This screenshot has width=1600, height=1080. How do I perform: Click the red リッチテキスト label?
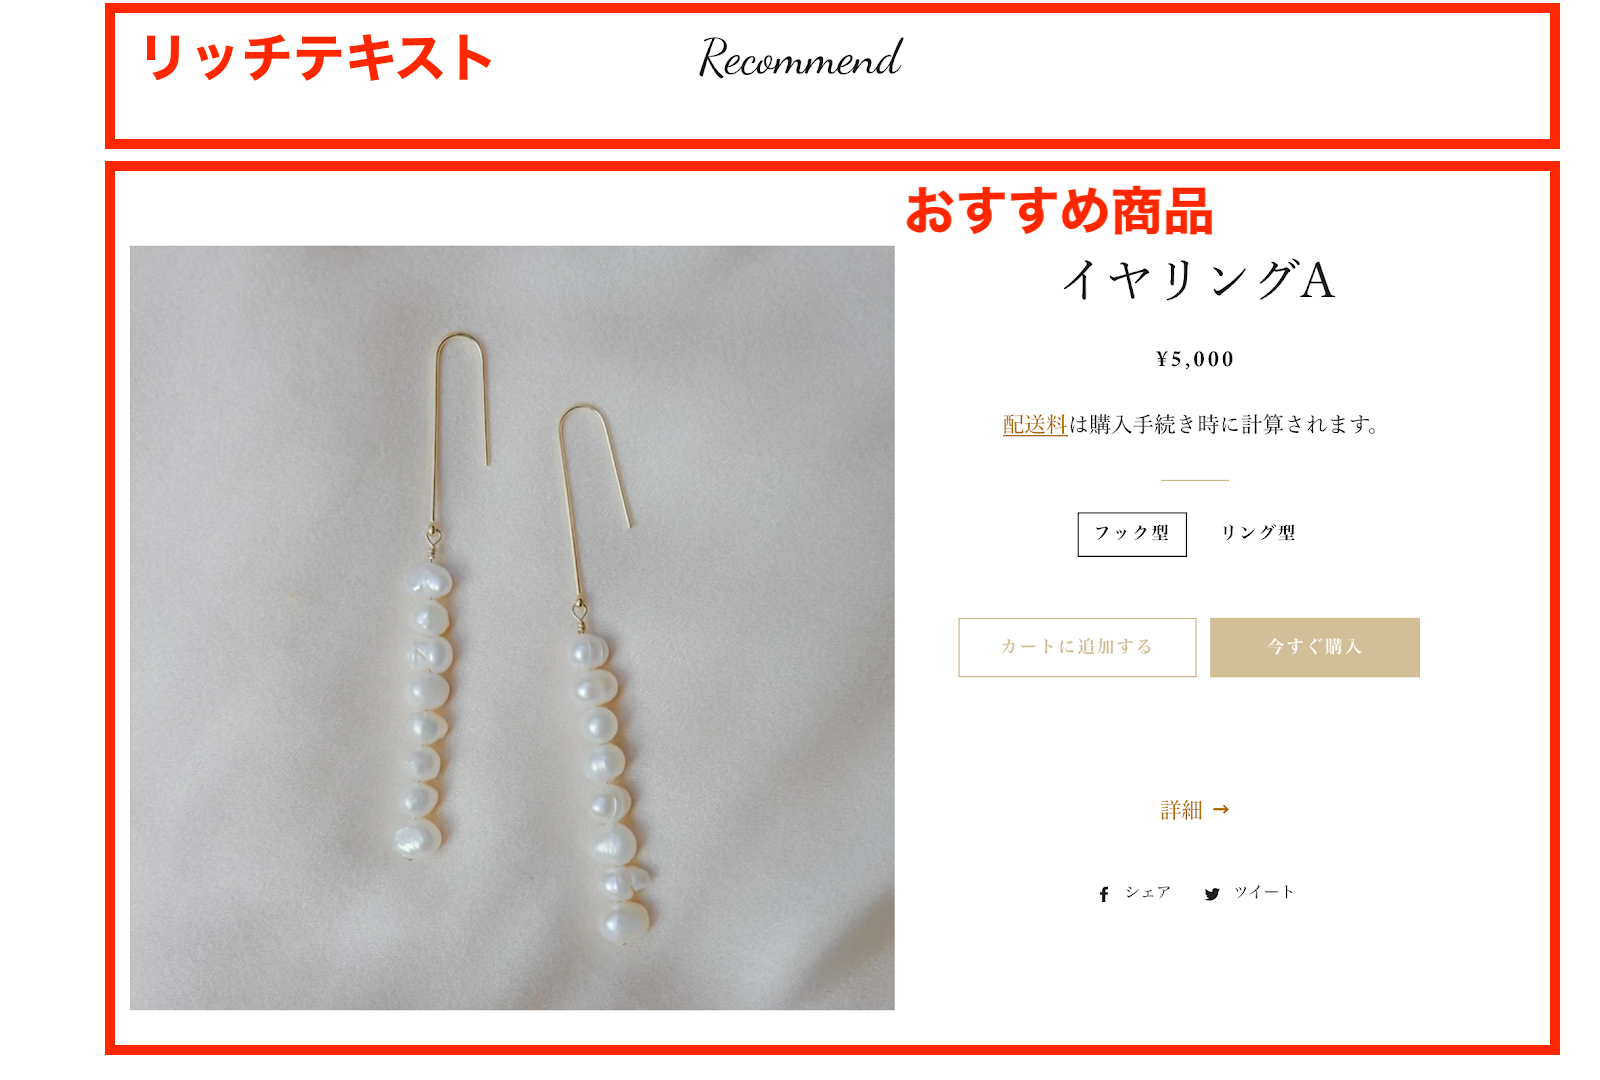pyautogui.click(x=317, y=57)
